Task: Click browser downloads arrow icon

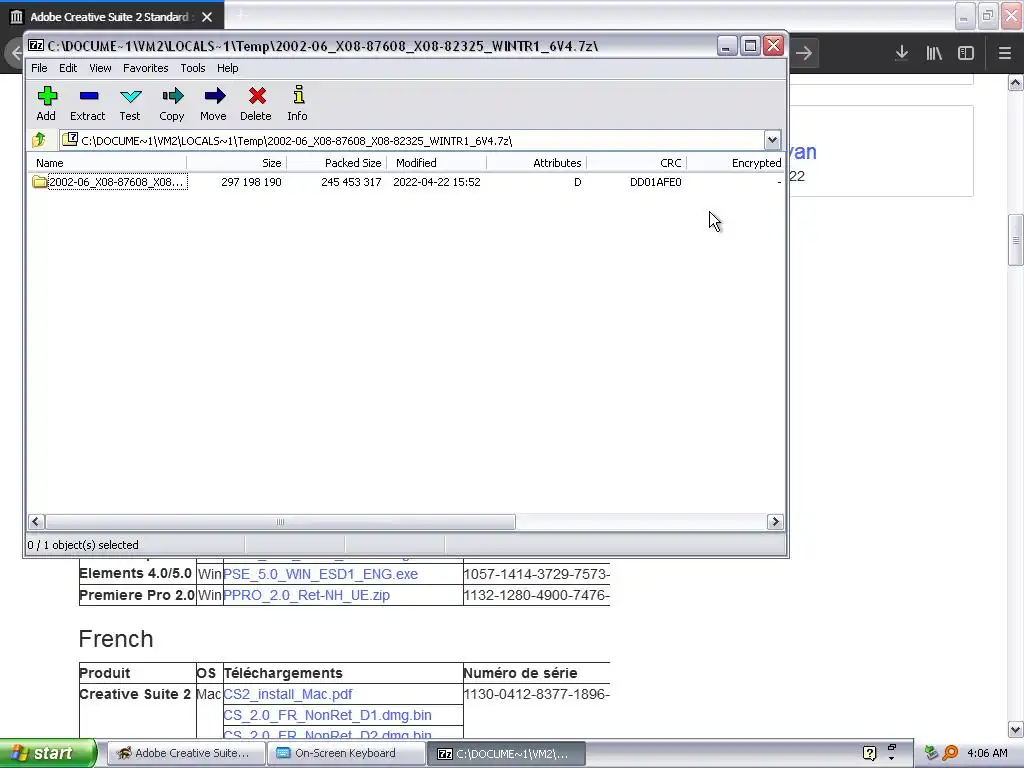Action: click(x=901, y=53)
